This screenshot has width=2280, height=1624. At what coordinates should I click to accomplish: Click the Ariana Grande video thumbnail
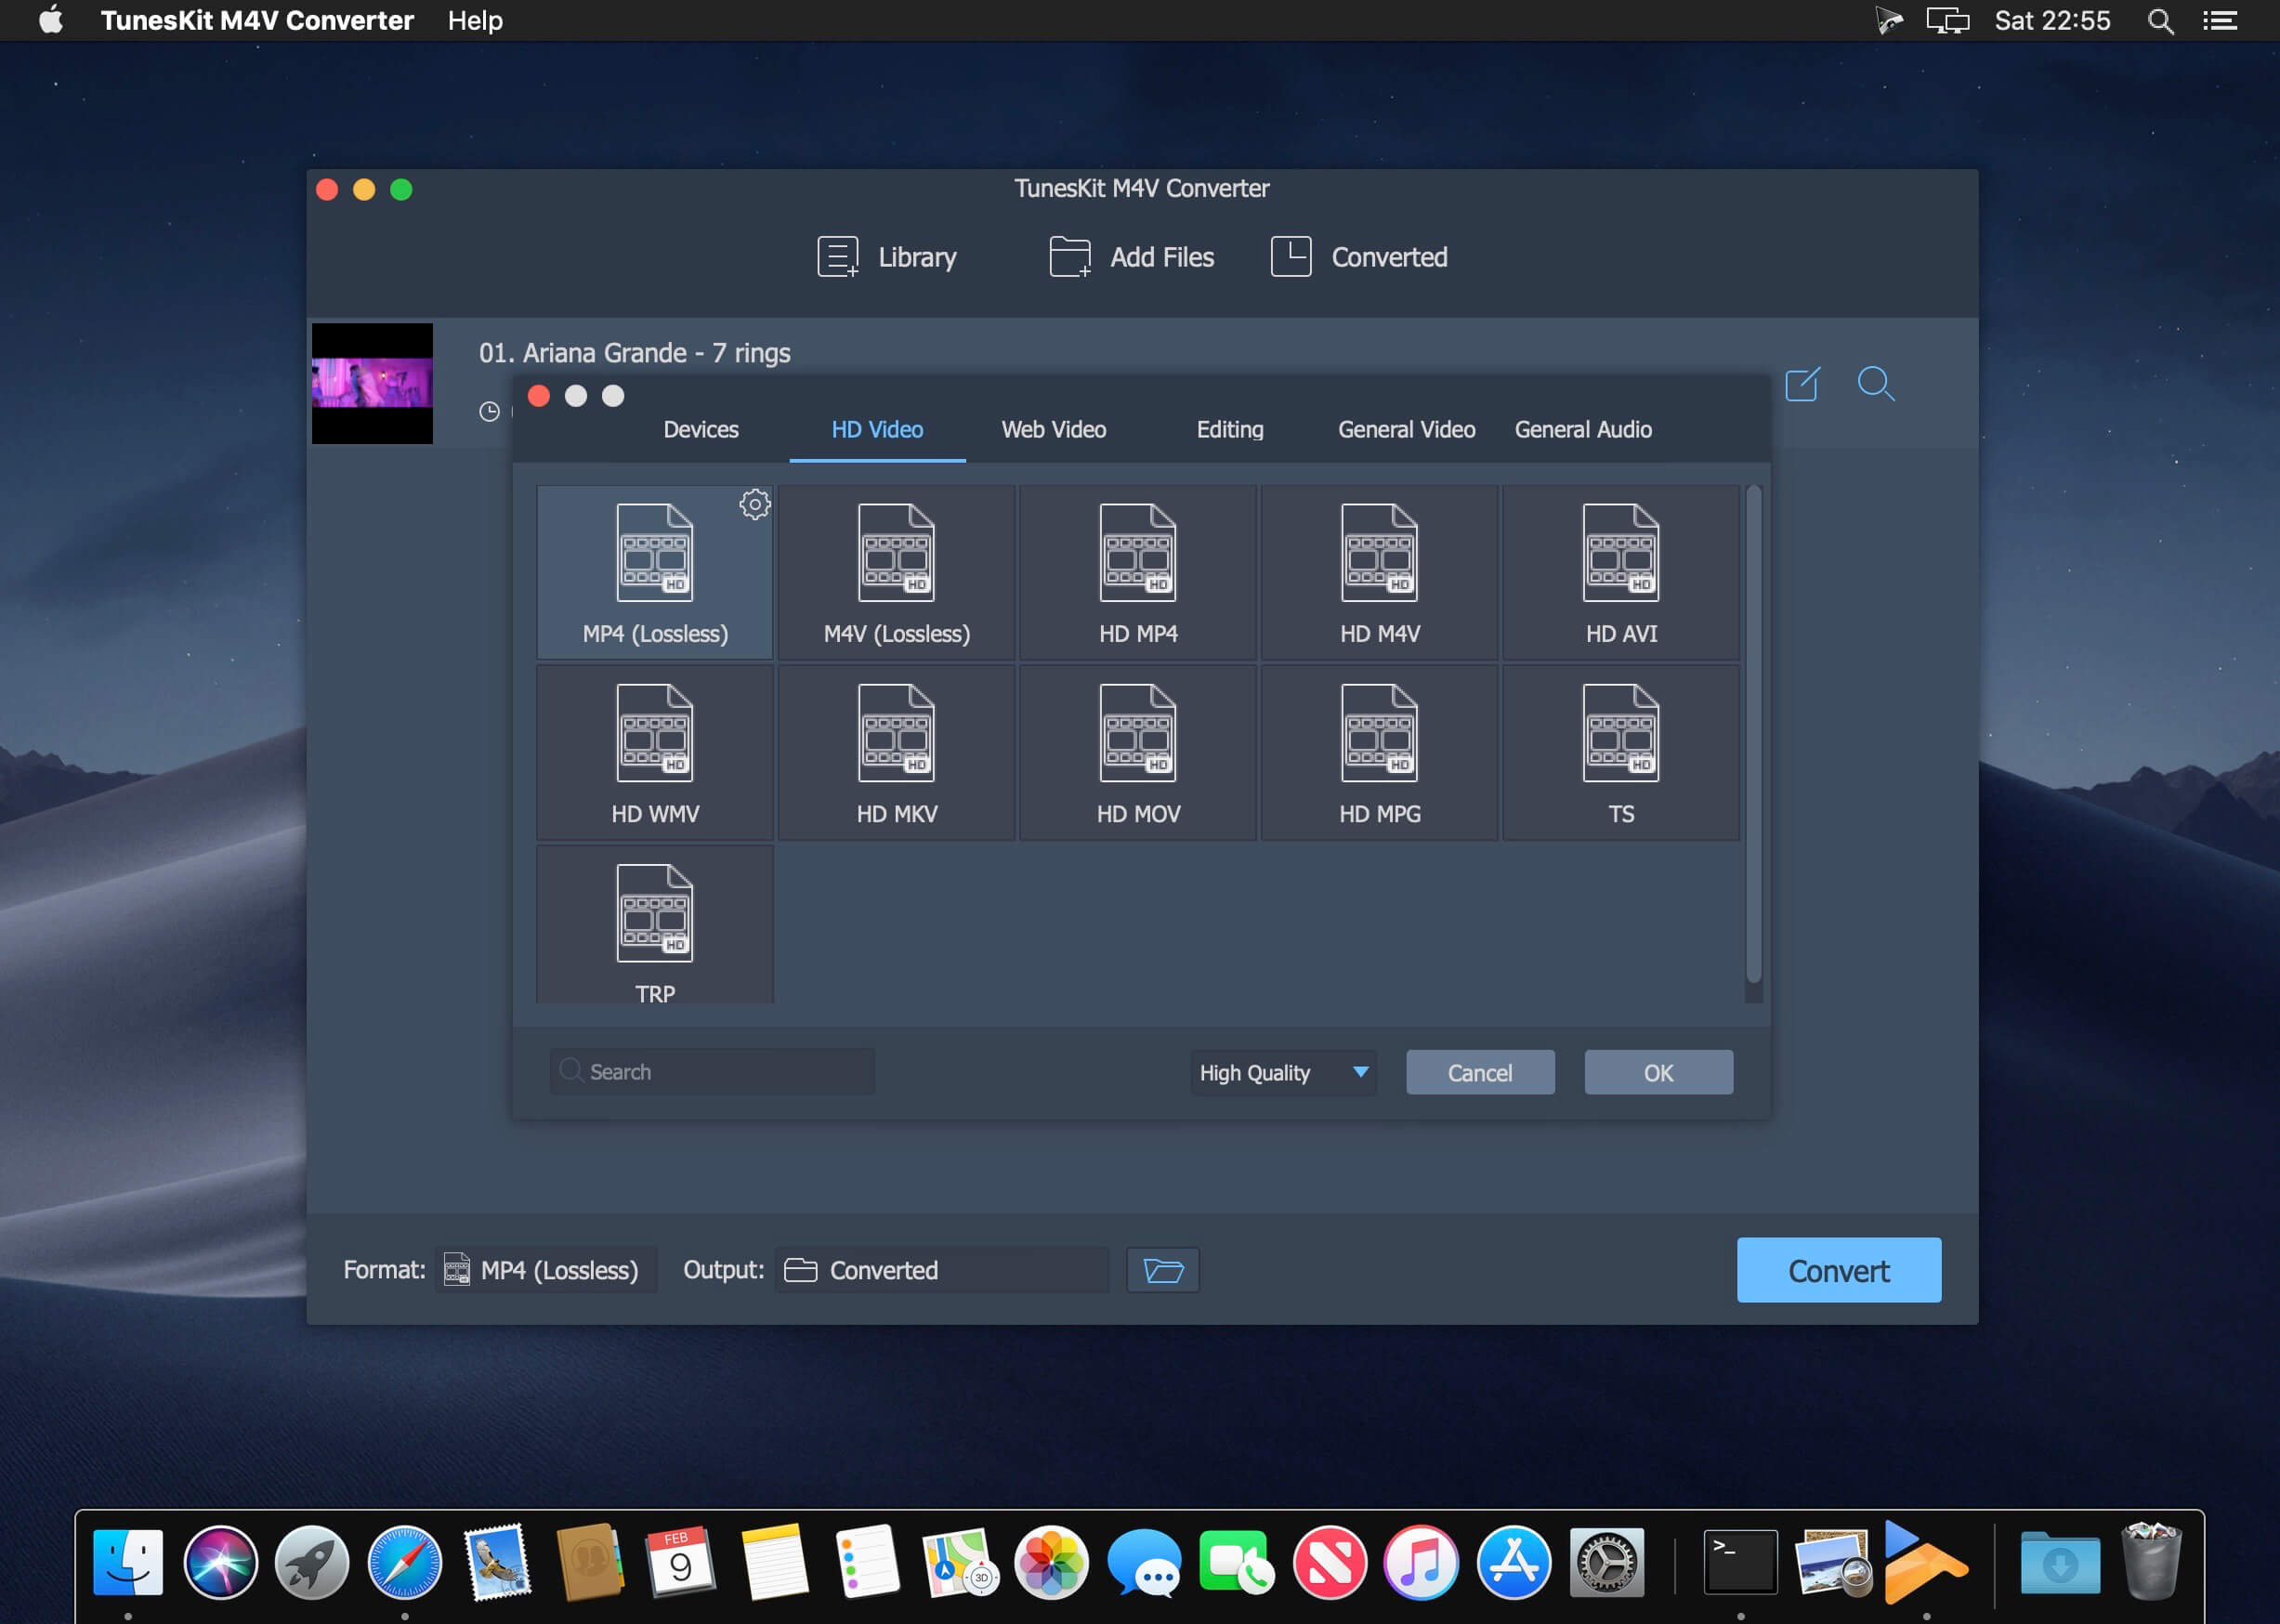[372, 383]
